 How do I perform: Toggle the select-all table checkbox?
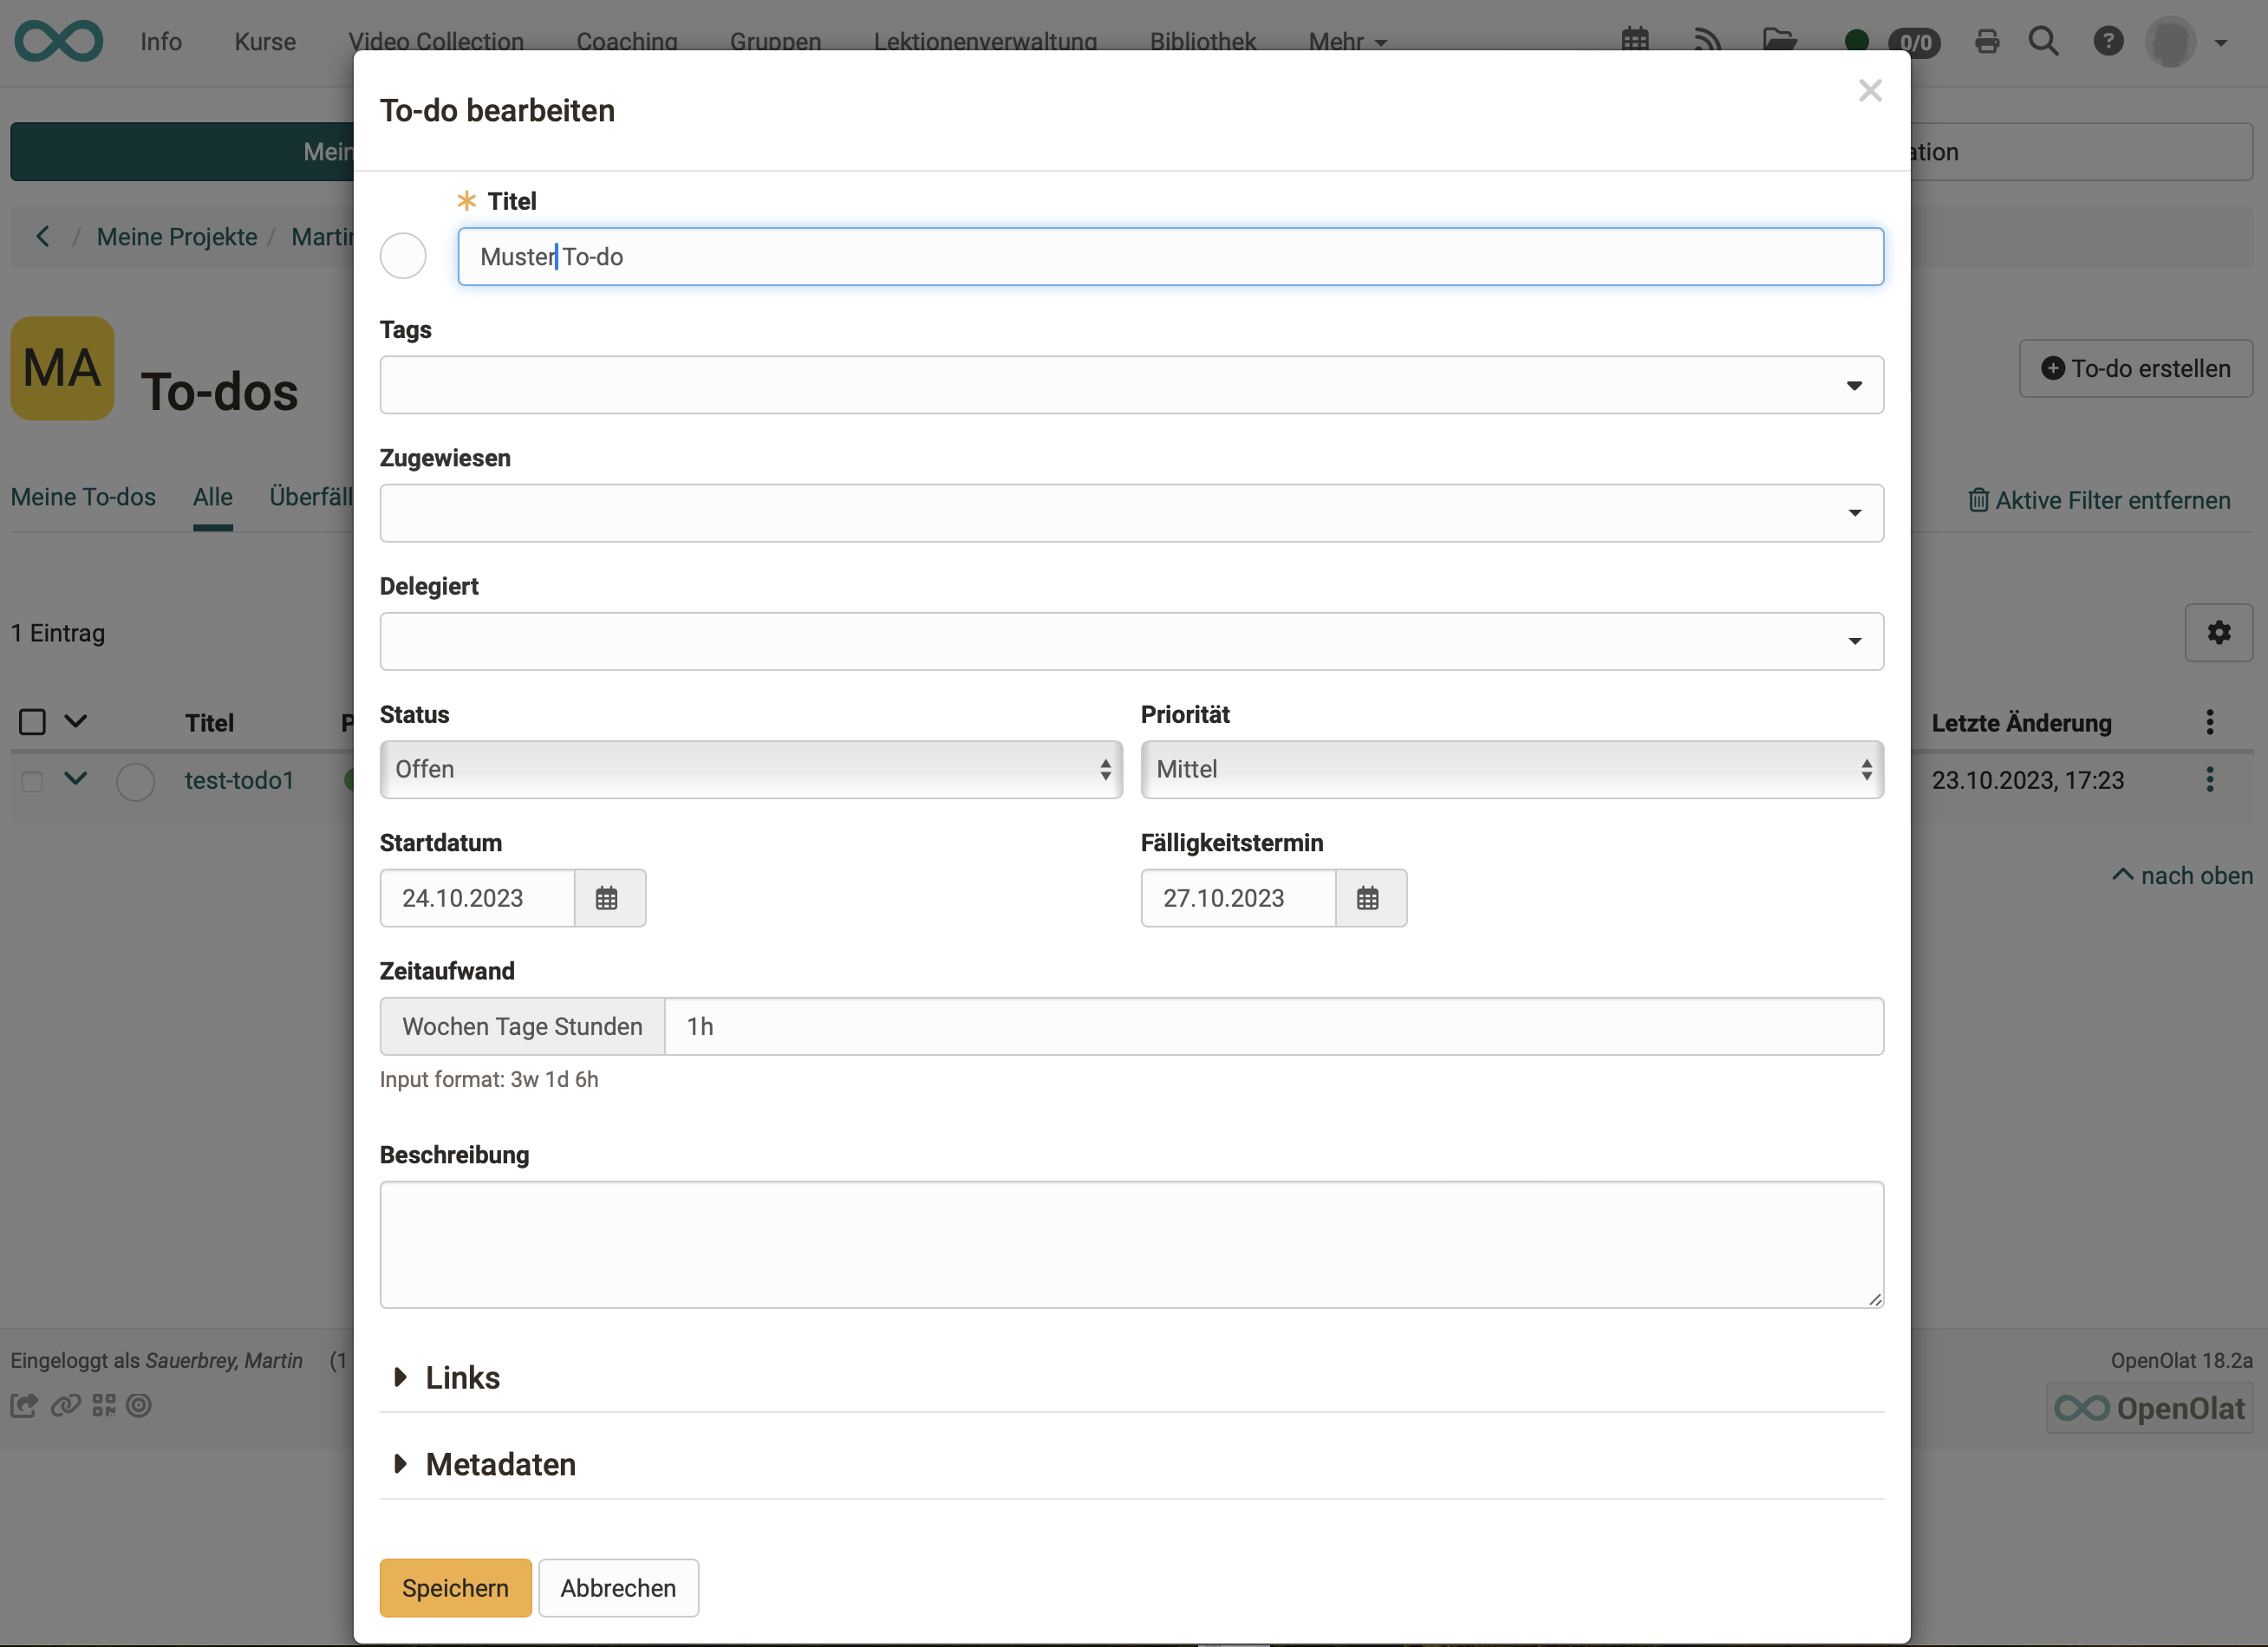click(x=32, y=722)
